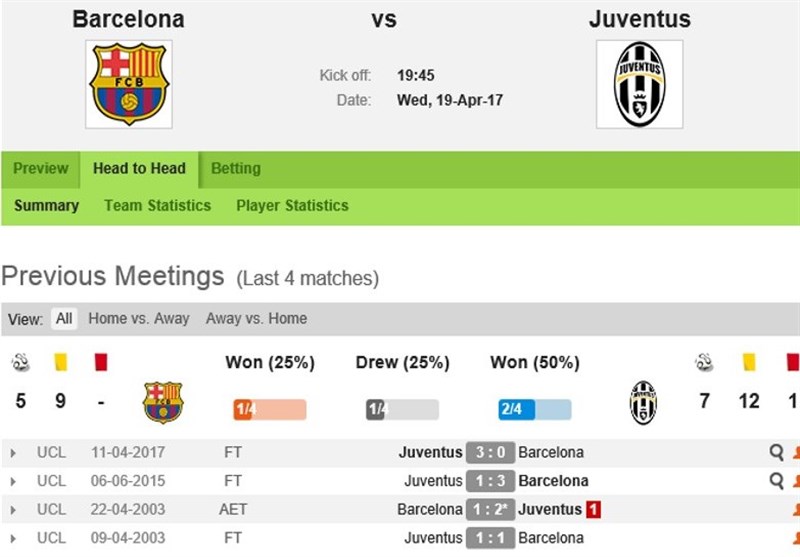Click Barcelona's yellow card icon
The width and height of the screenshot is (800, 557).
[60, 362]
